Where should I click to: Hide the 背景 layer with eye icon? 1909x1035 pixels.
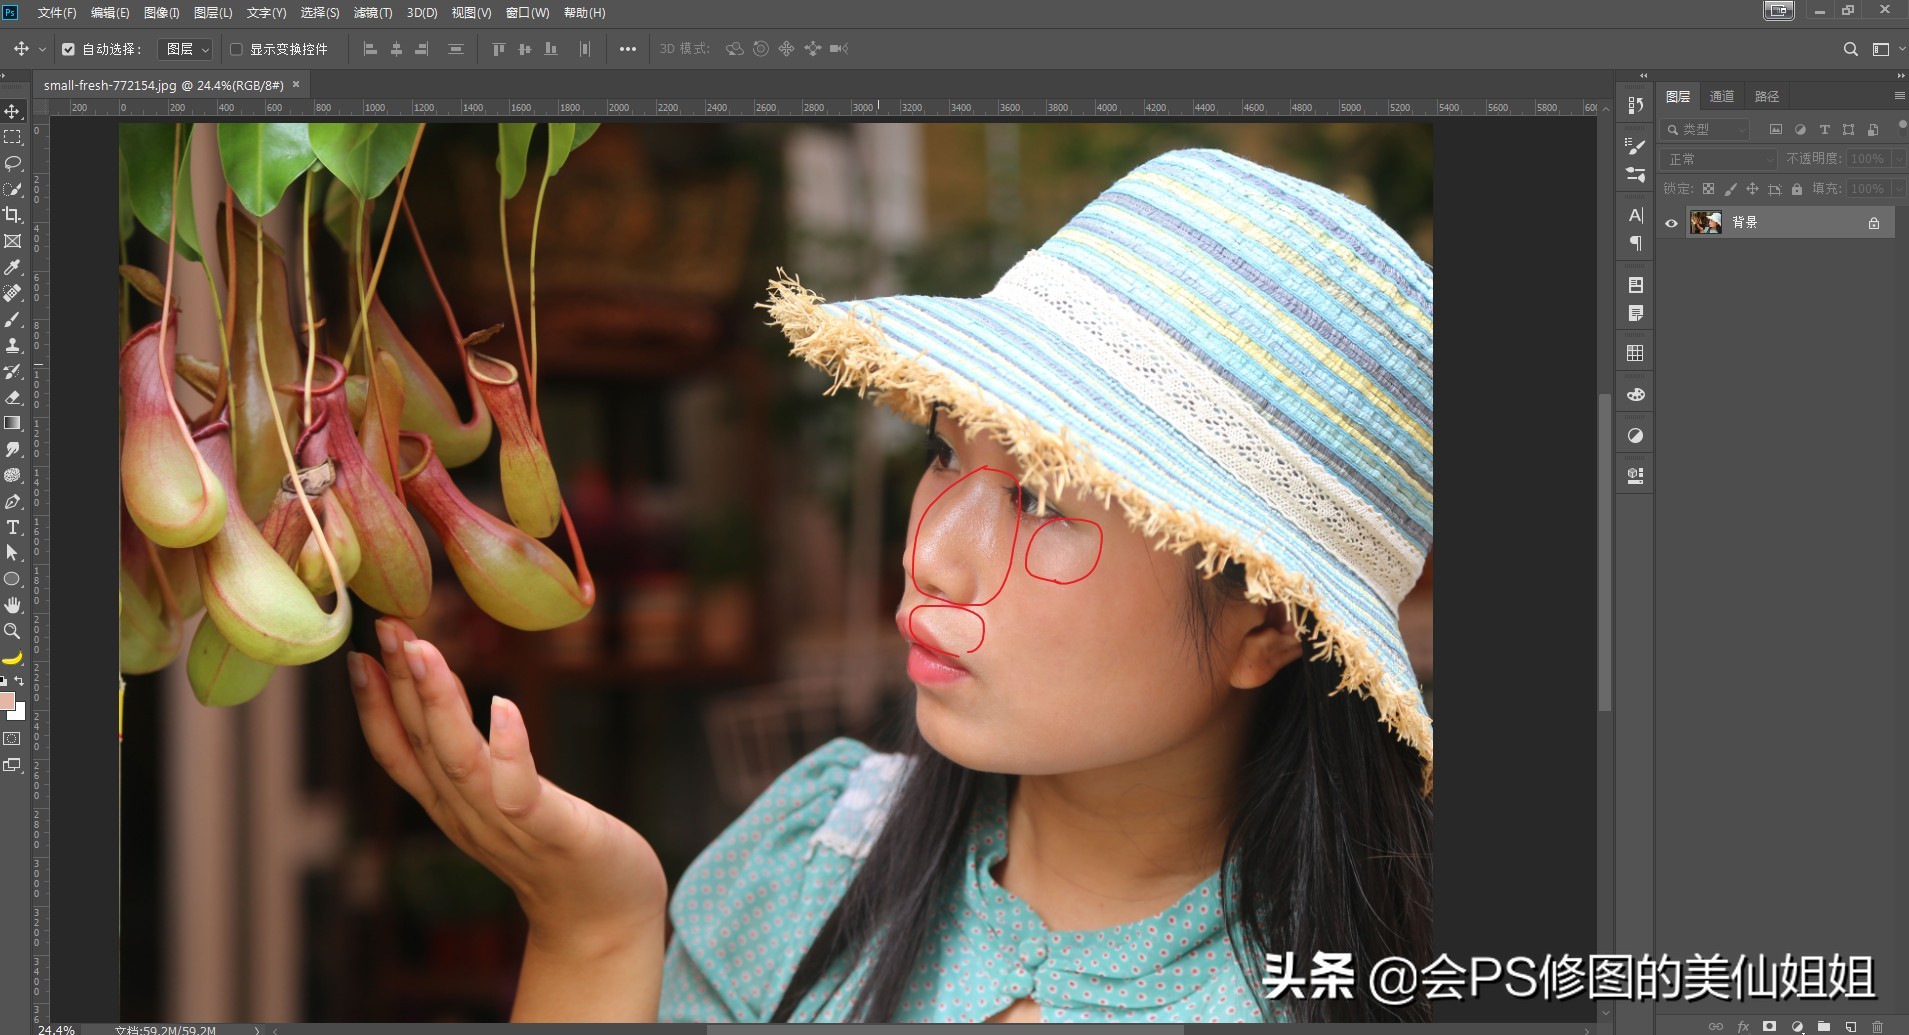click(1671, 223)
